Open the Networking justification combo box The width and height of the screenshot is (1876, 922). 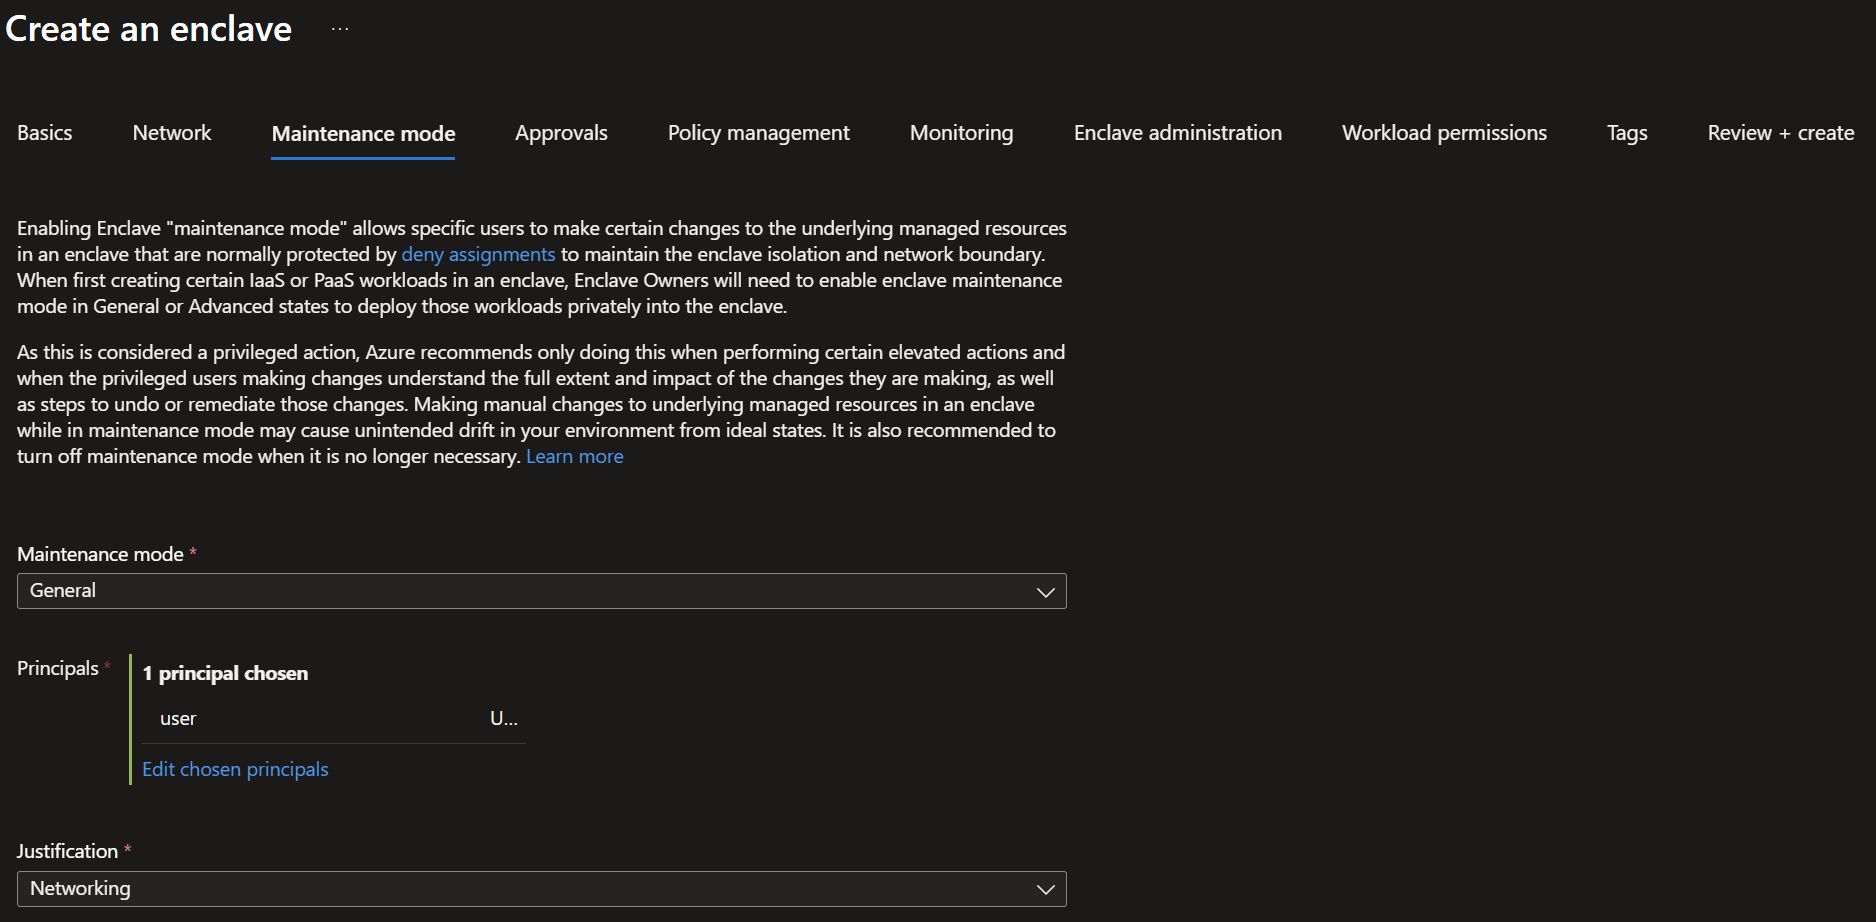[542, 889]
